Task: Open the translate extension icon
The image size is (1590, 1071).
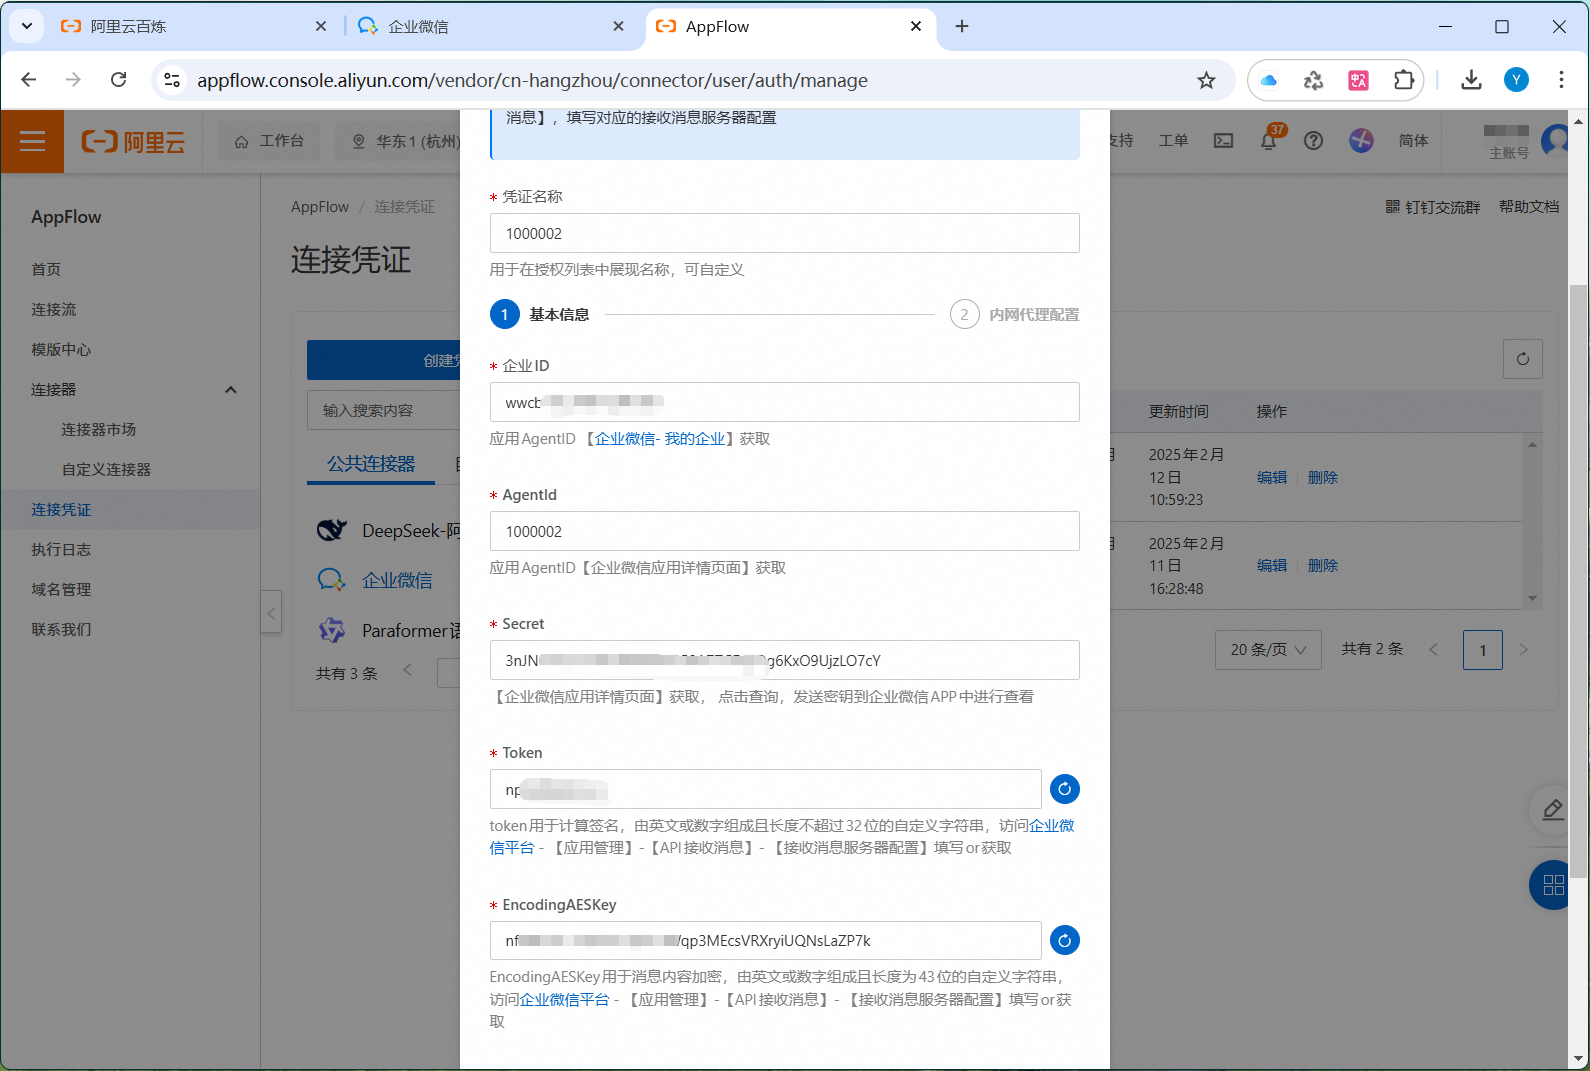Action: tap(1358, 80)
